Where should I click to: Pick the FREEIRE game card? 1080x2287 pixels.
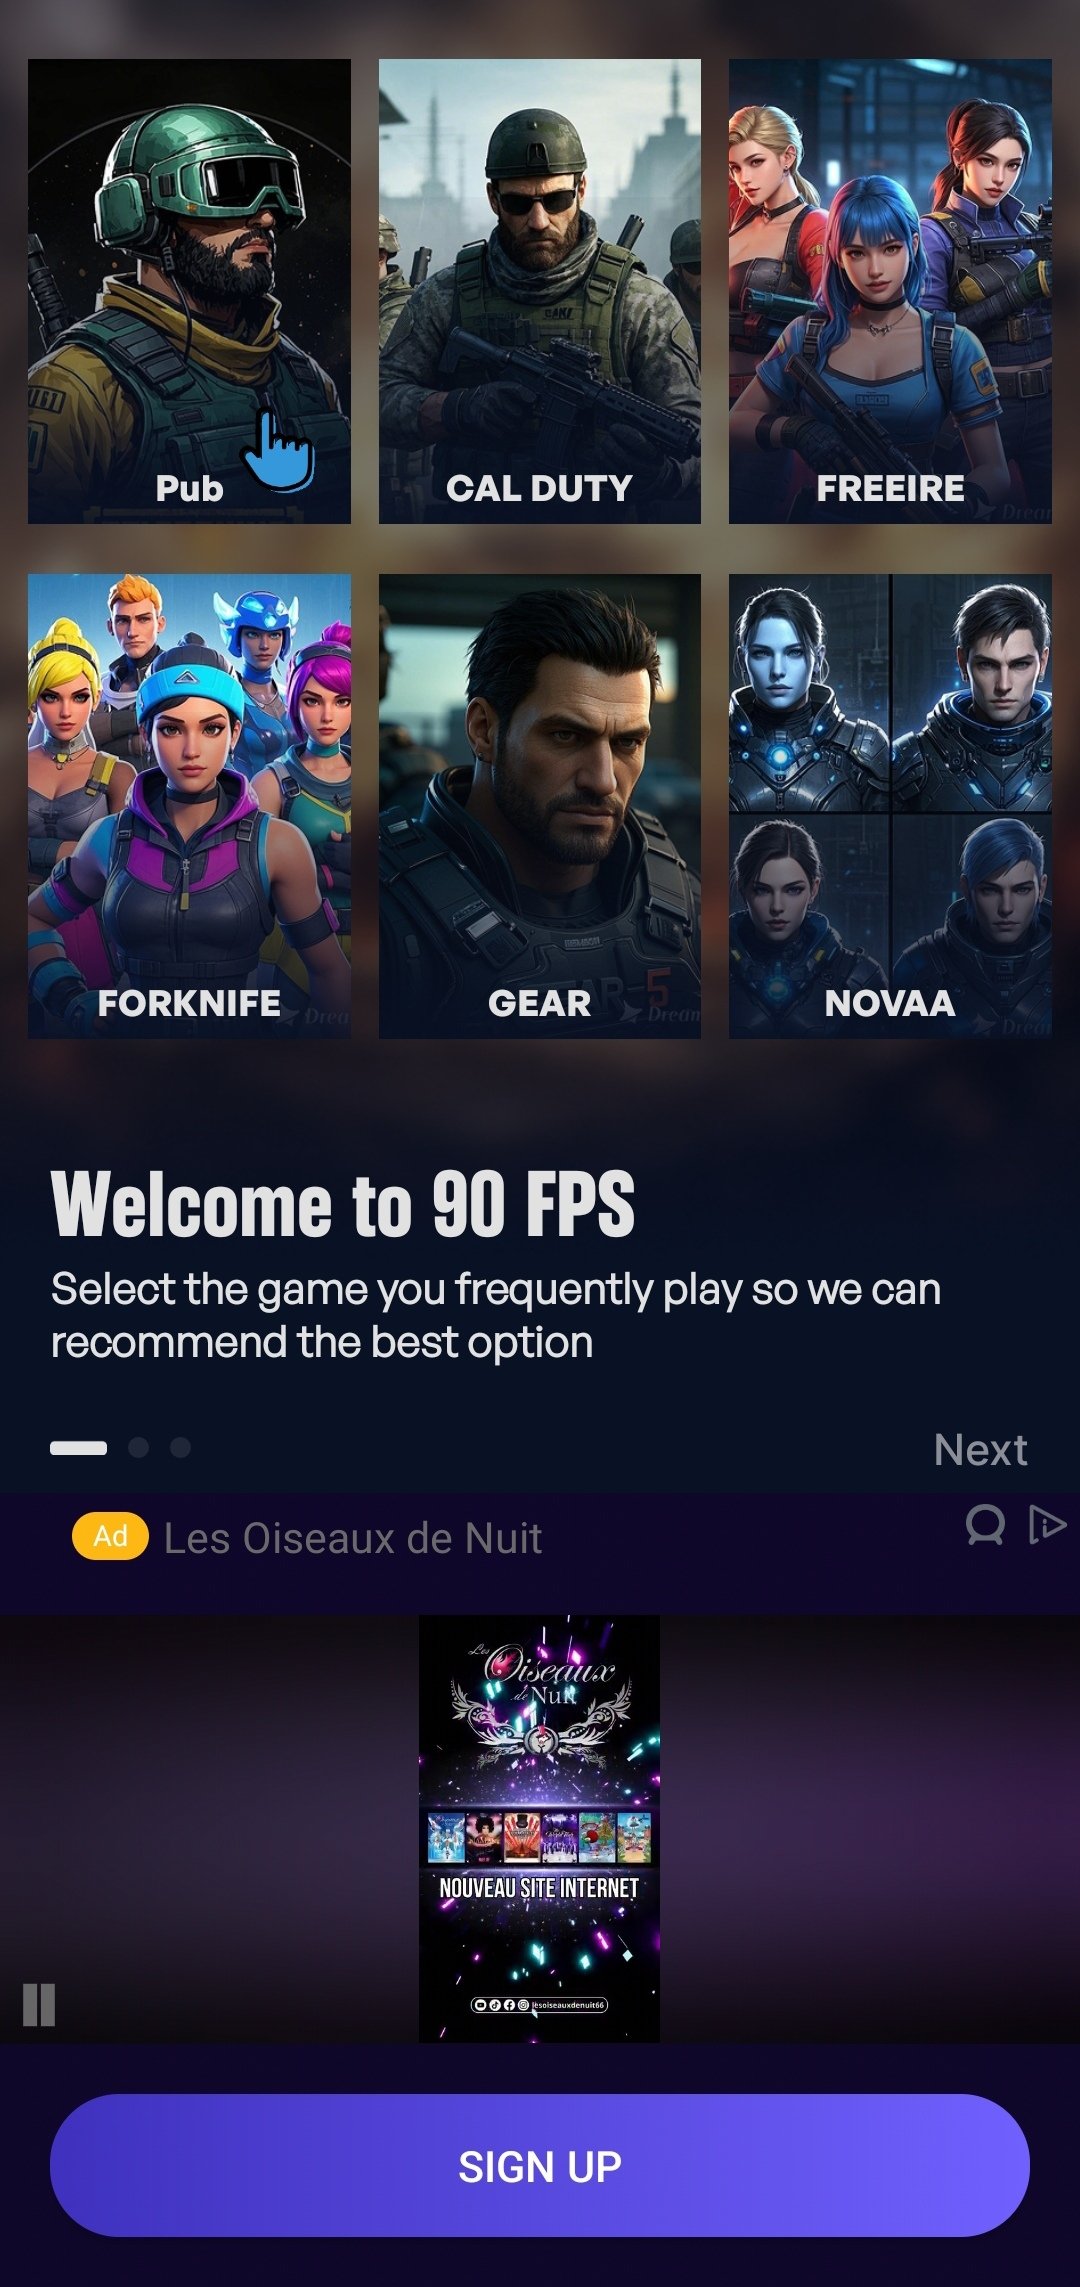(890, 291)
